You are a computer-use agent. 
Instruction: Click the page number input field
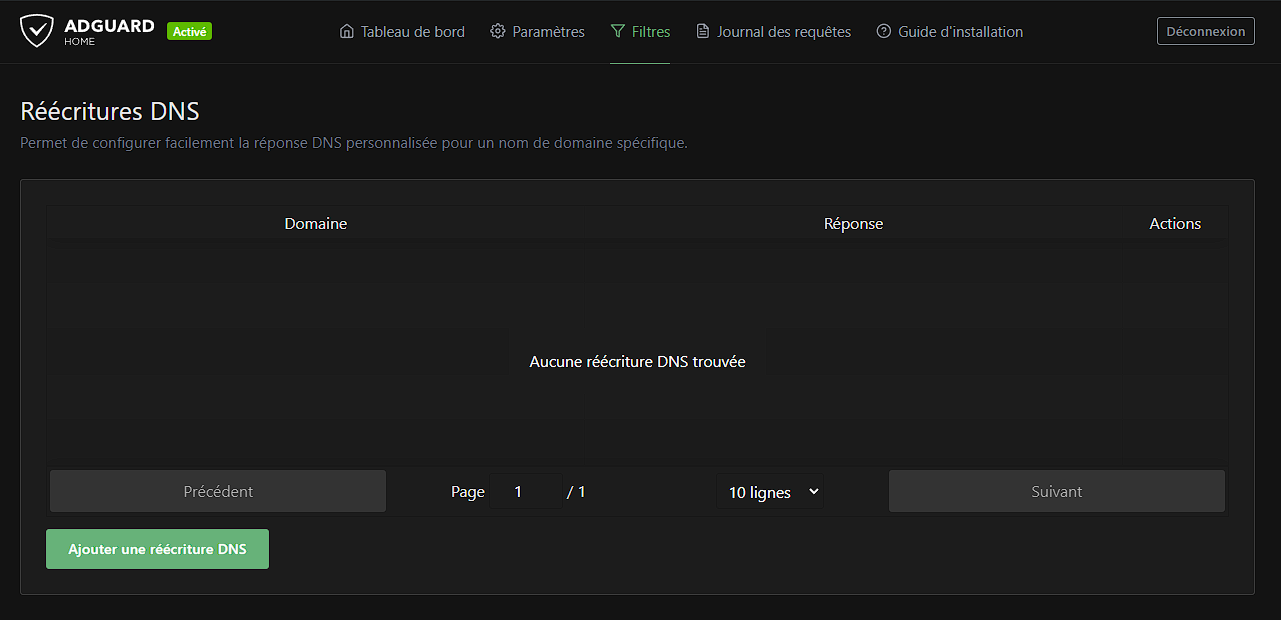point(526,492)
